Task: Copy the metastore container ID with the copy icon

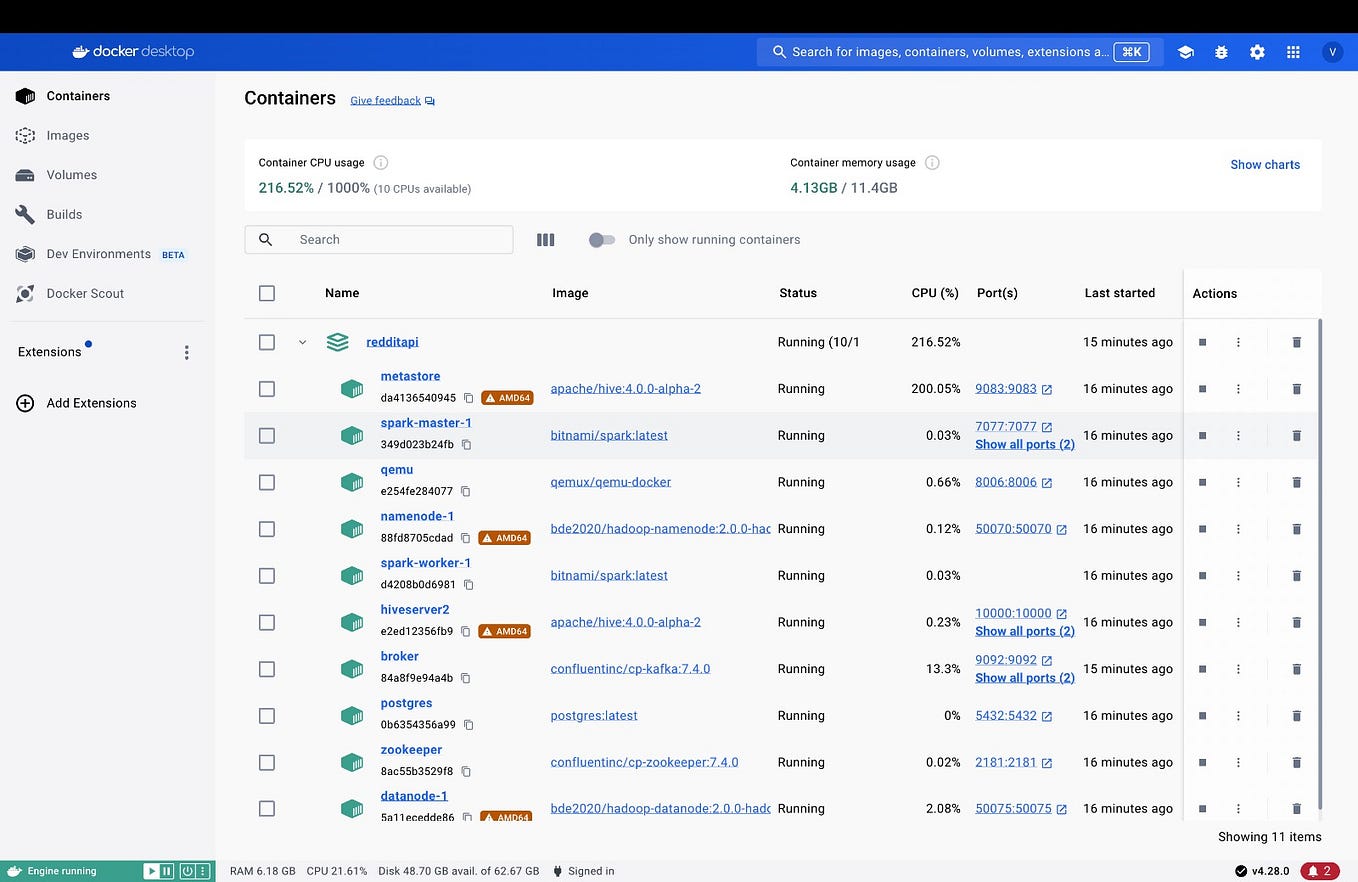Action: 469,397
